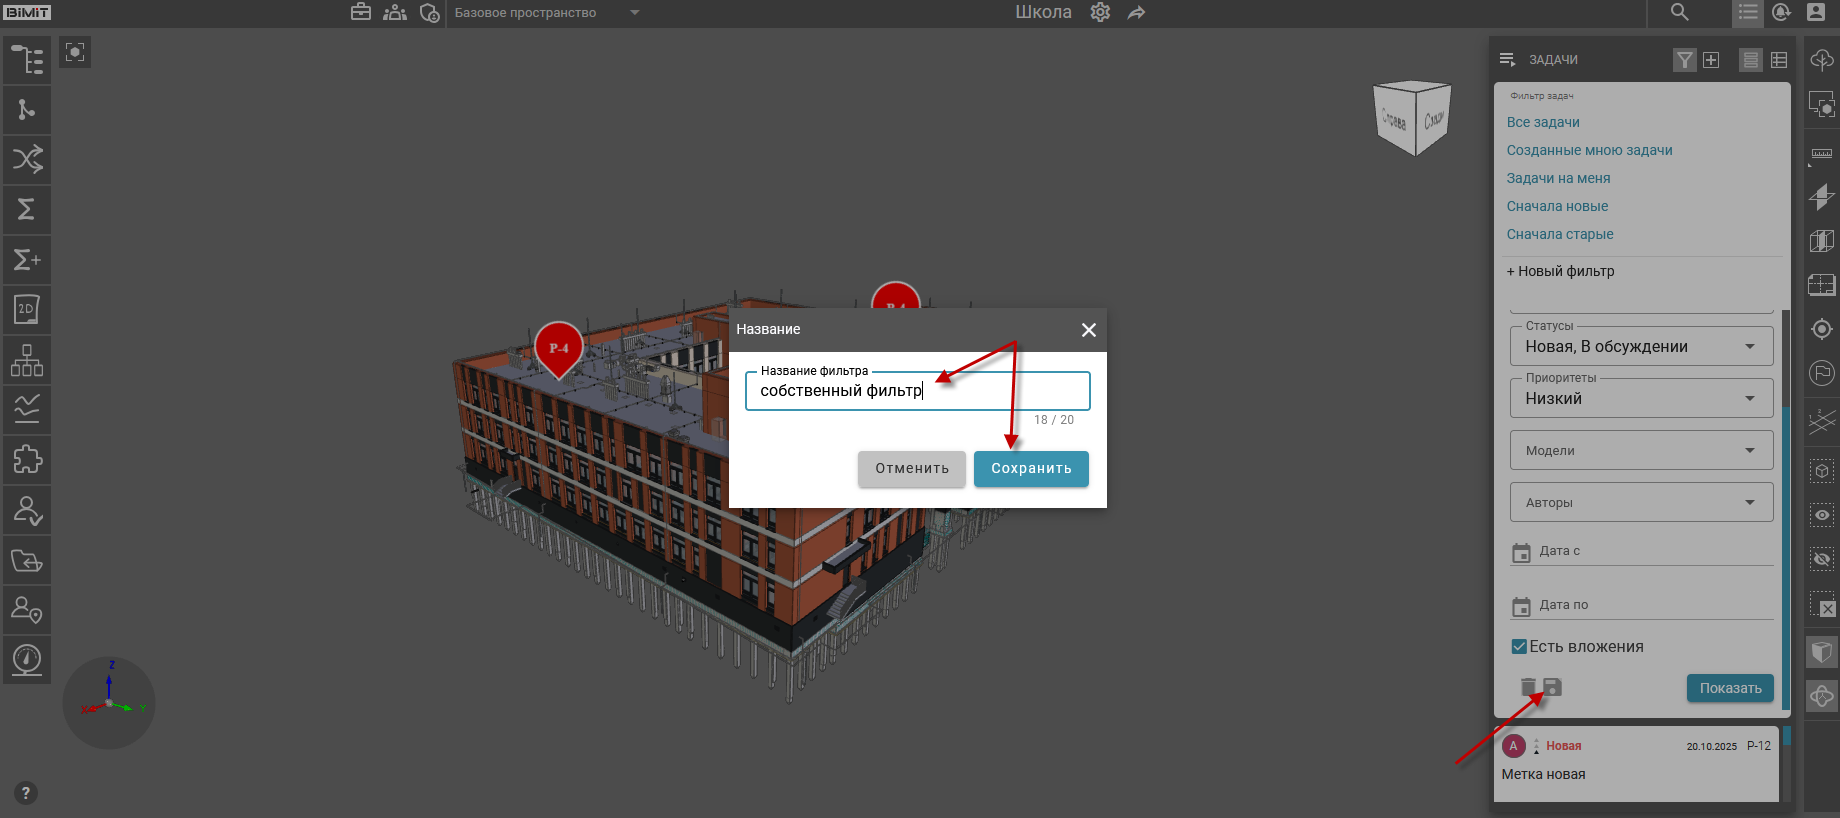Click the share arrow next to Школа
Screen dimensions: 1840x818
tap(1137, 13)
